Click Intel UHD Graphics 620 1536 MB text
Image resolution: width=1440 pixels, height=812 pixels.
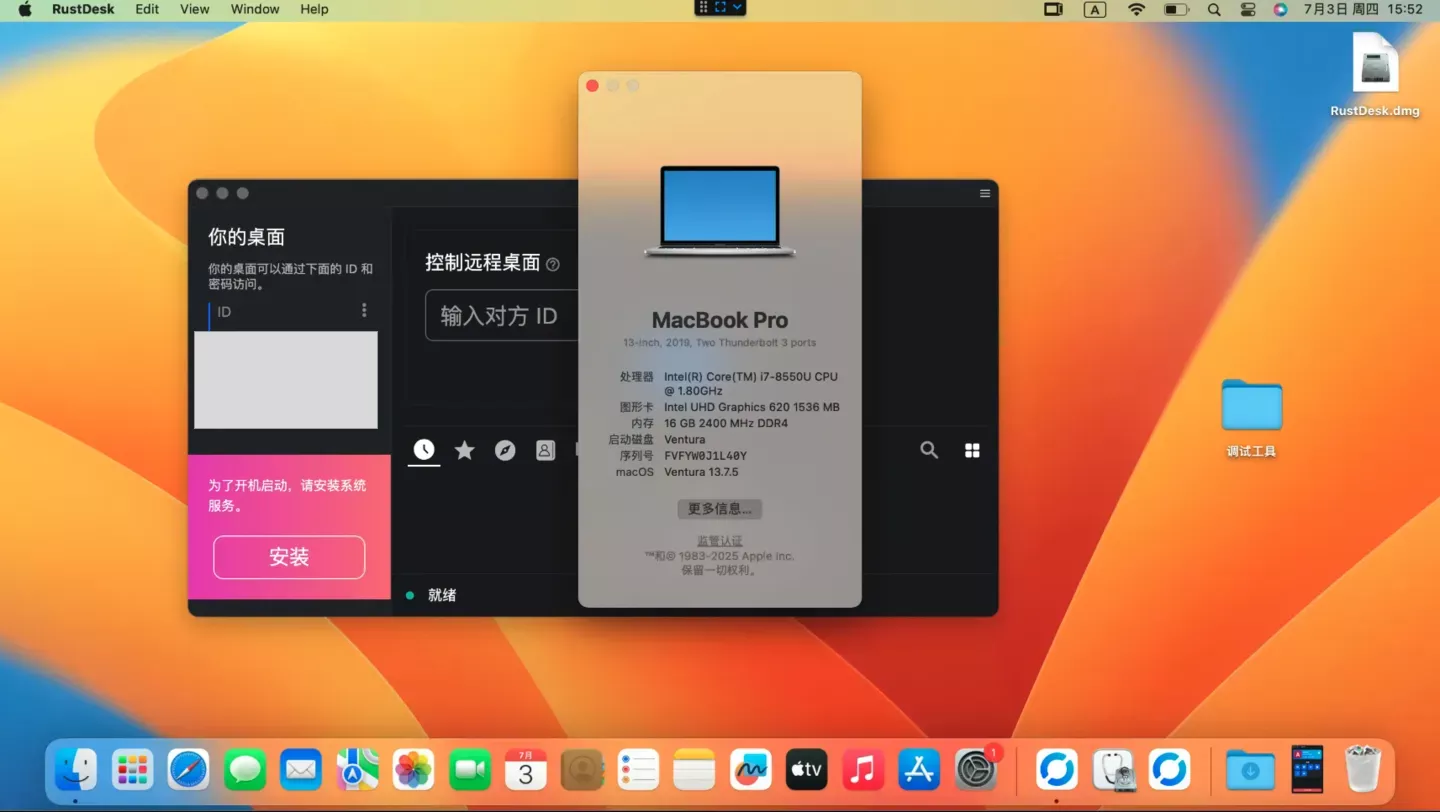point(752,408)
